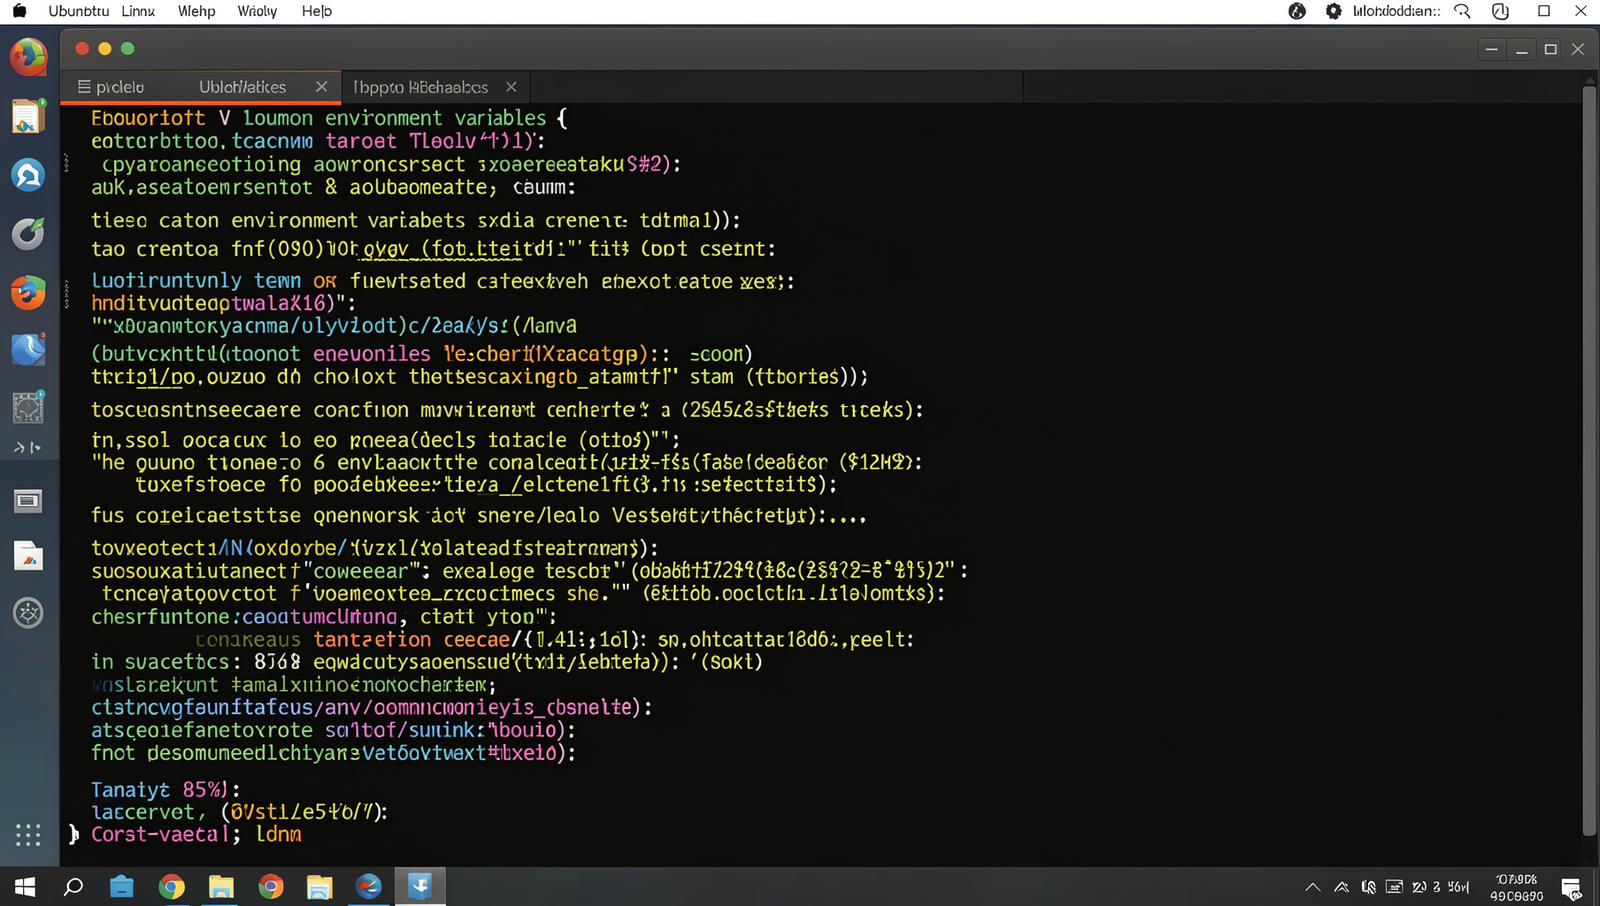Click the small arrows icon in dock
The height and width of the screenshot is (906, 1600).
pyautogui.click(x=28, y=447)
